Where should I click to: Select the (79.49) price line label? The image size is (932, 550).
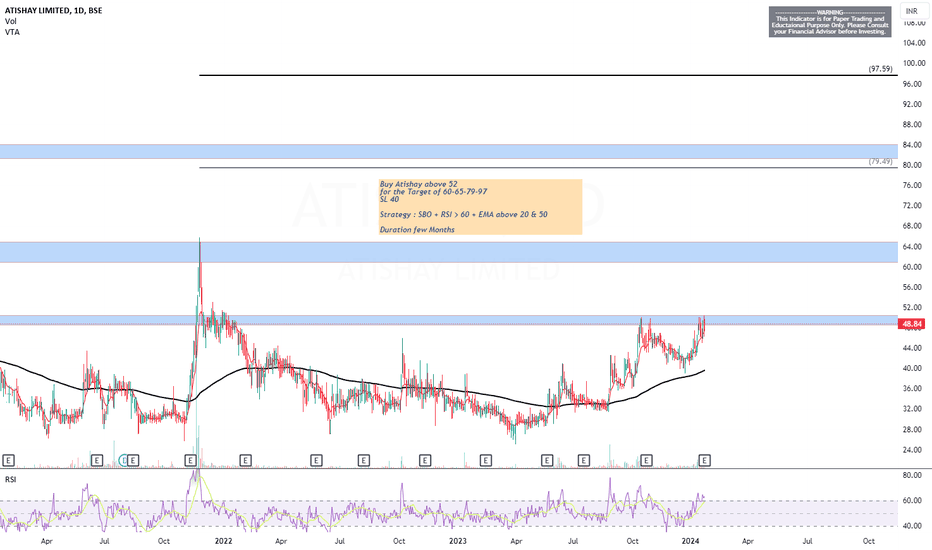(x=880, y=161)
